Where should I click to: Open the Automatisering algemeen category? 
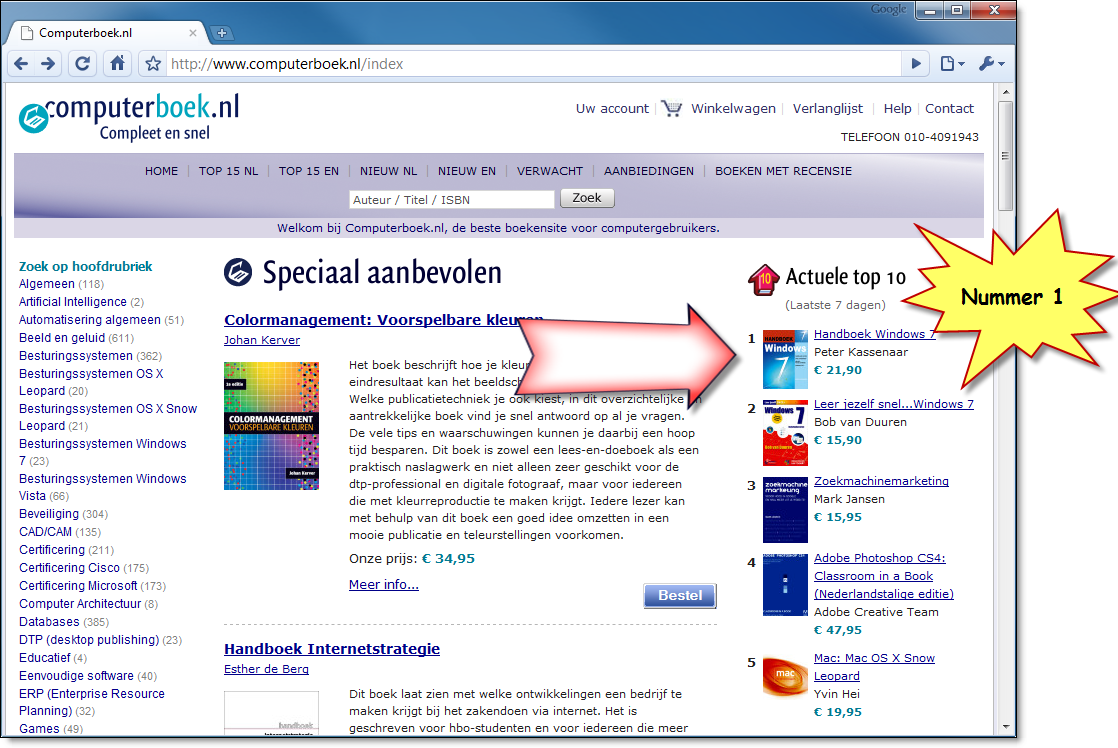point(90,319)
